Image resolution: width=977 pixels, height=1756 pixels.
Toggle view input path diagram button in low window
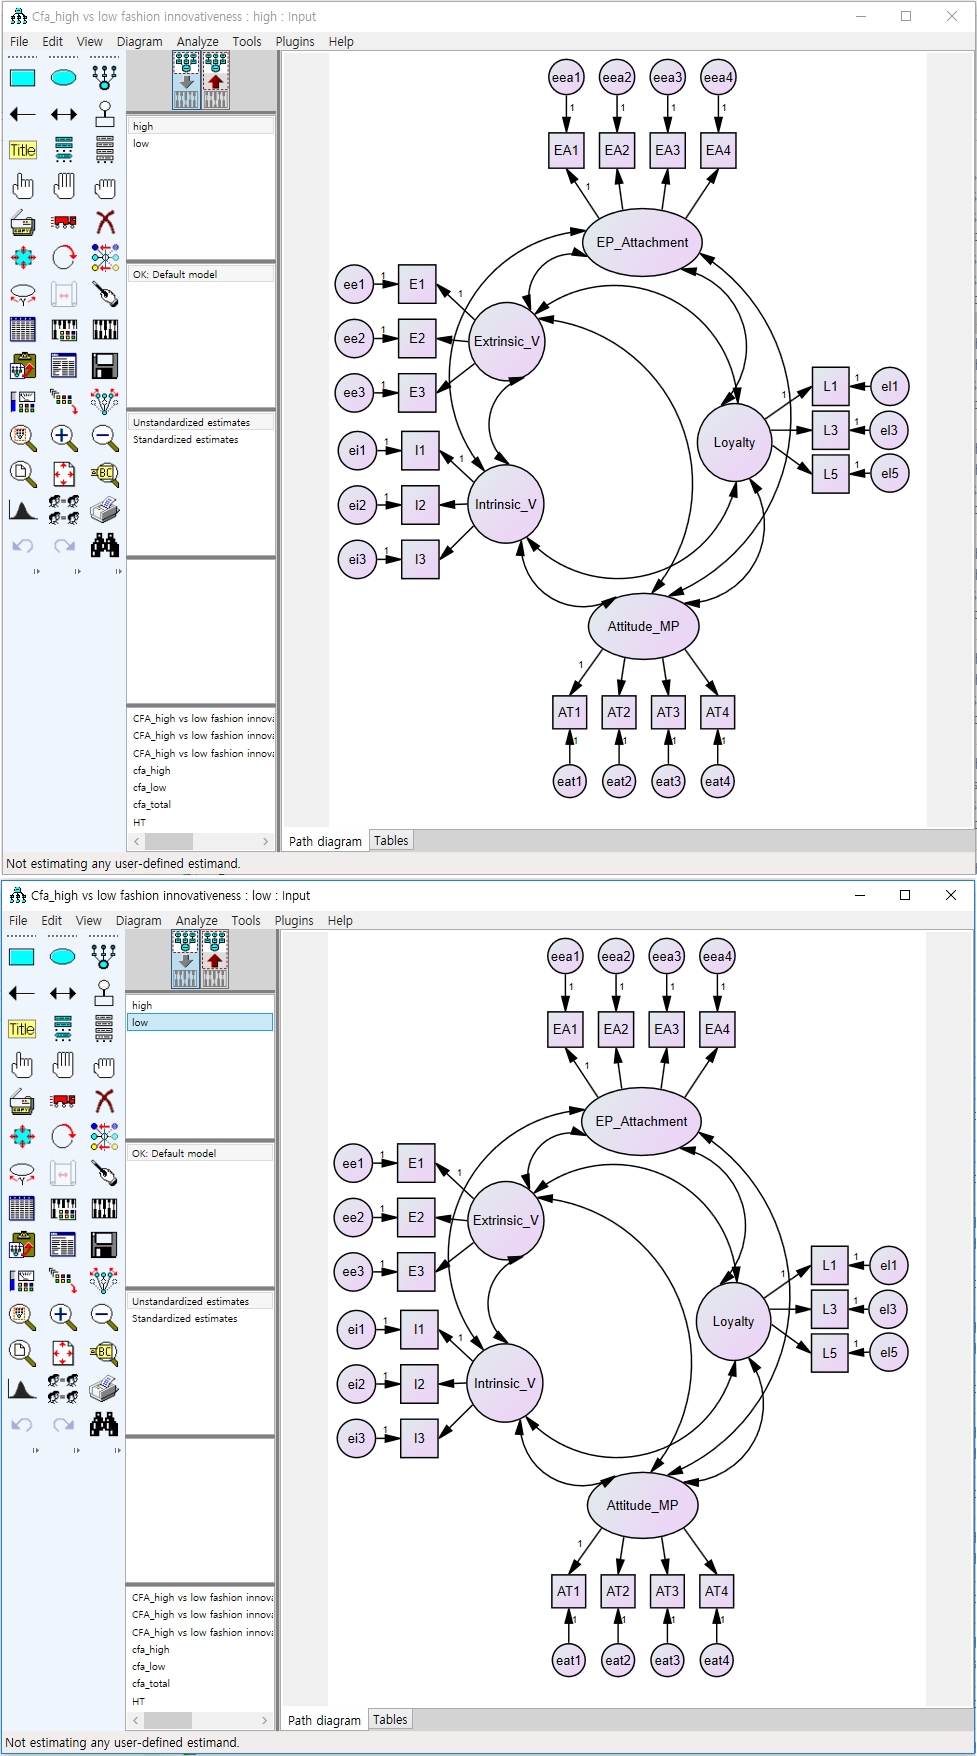(x=185, y=959)
